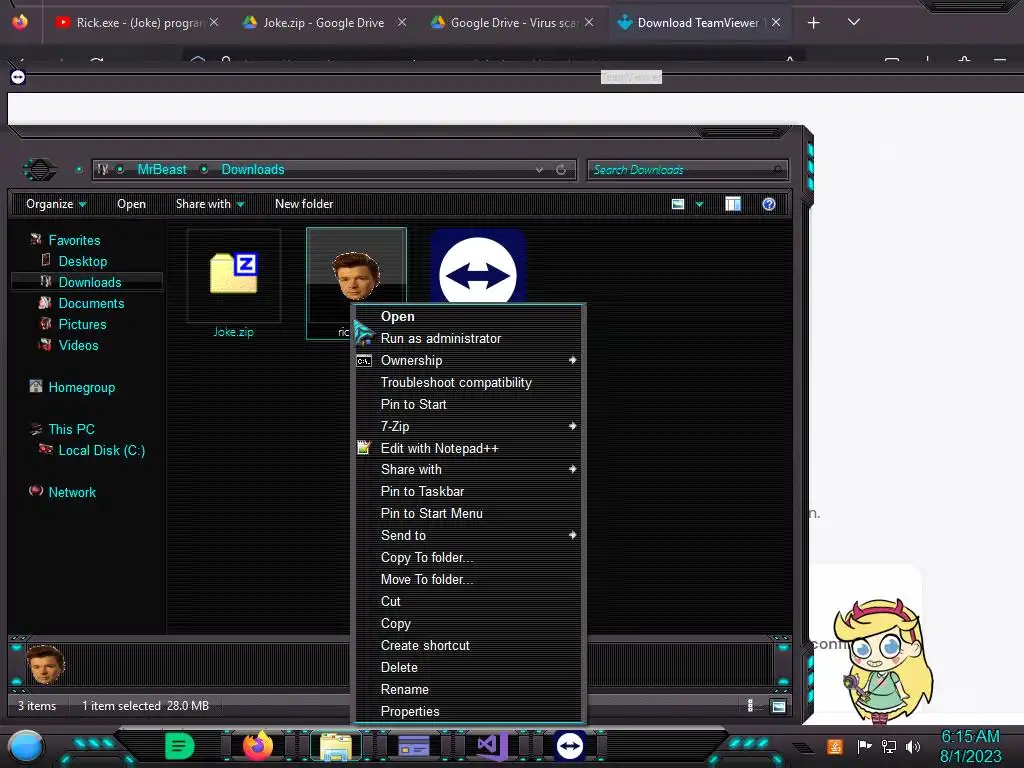
Task: Open a new browser tab
Action: click(814, 23)
